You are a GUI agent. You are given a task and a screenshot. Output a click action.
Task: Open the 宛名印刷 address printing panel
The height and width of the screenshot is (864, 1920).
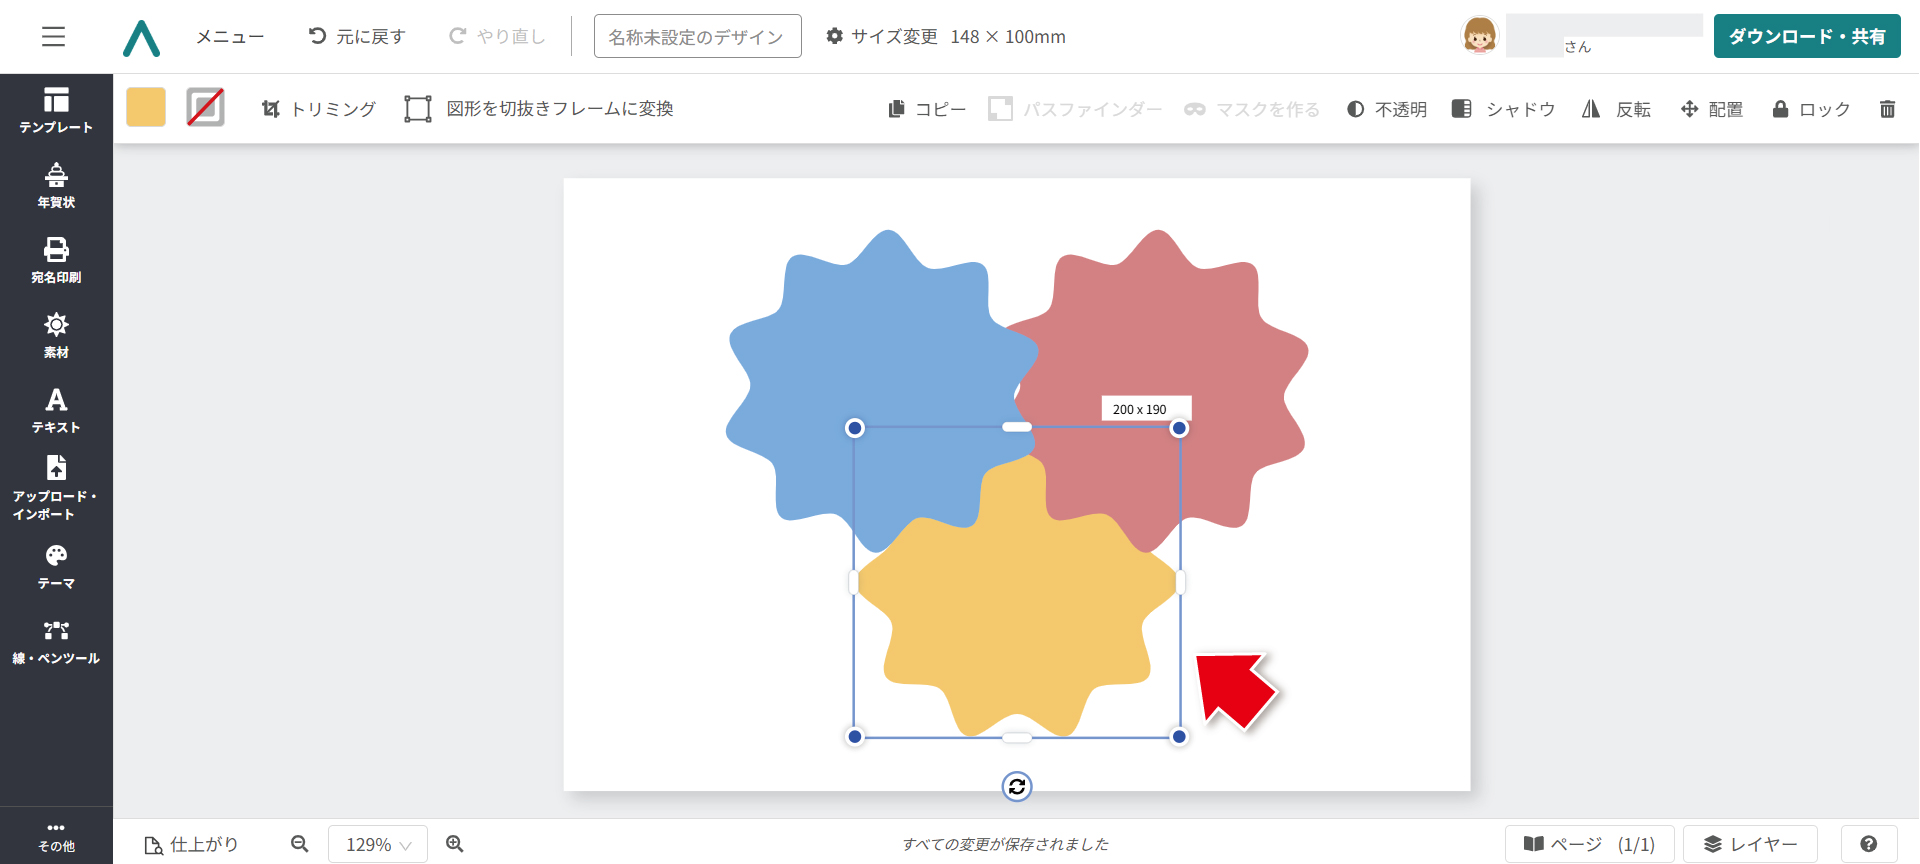click(x=56, y=260)
